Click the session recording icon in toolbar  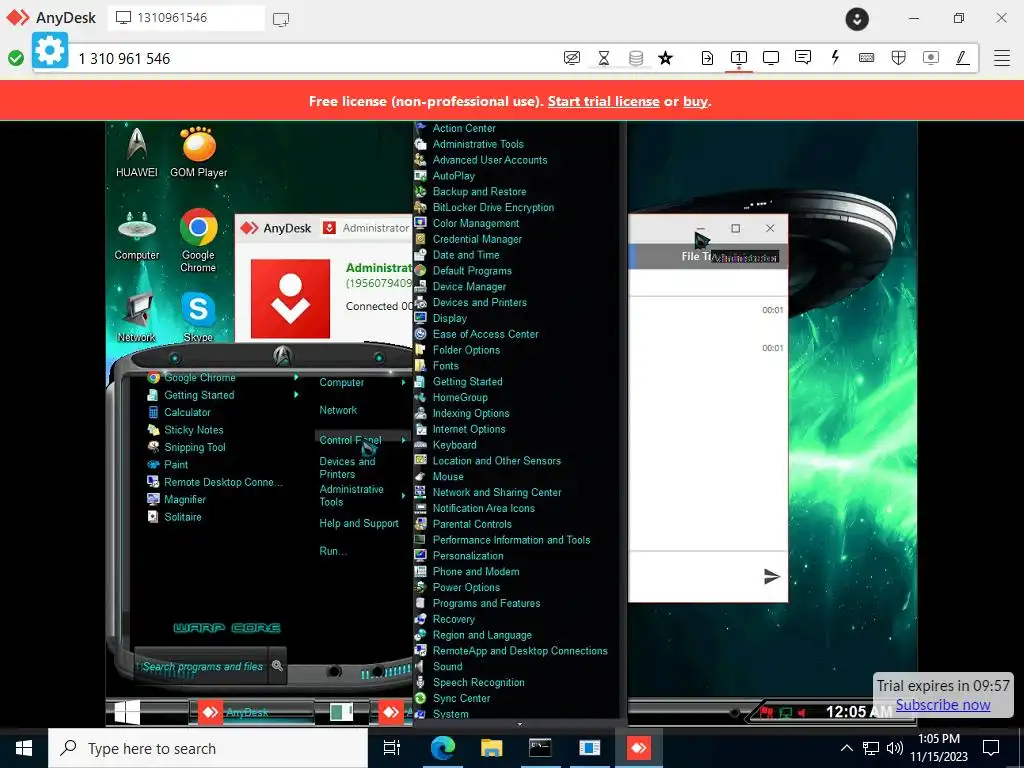pos(931,58)
